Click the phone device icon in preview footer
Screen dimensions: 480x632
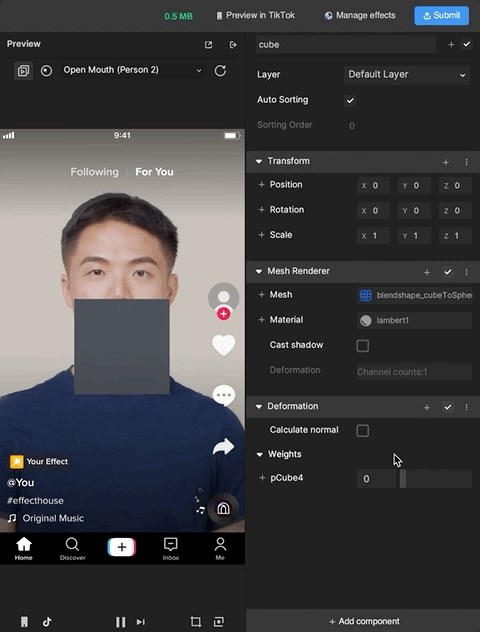(25, 622)
